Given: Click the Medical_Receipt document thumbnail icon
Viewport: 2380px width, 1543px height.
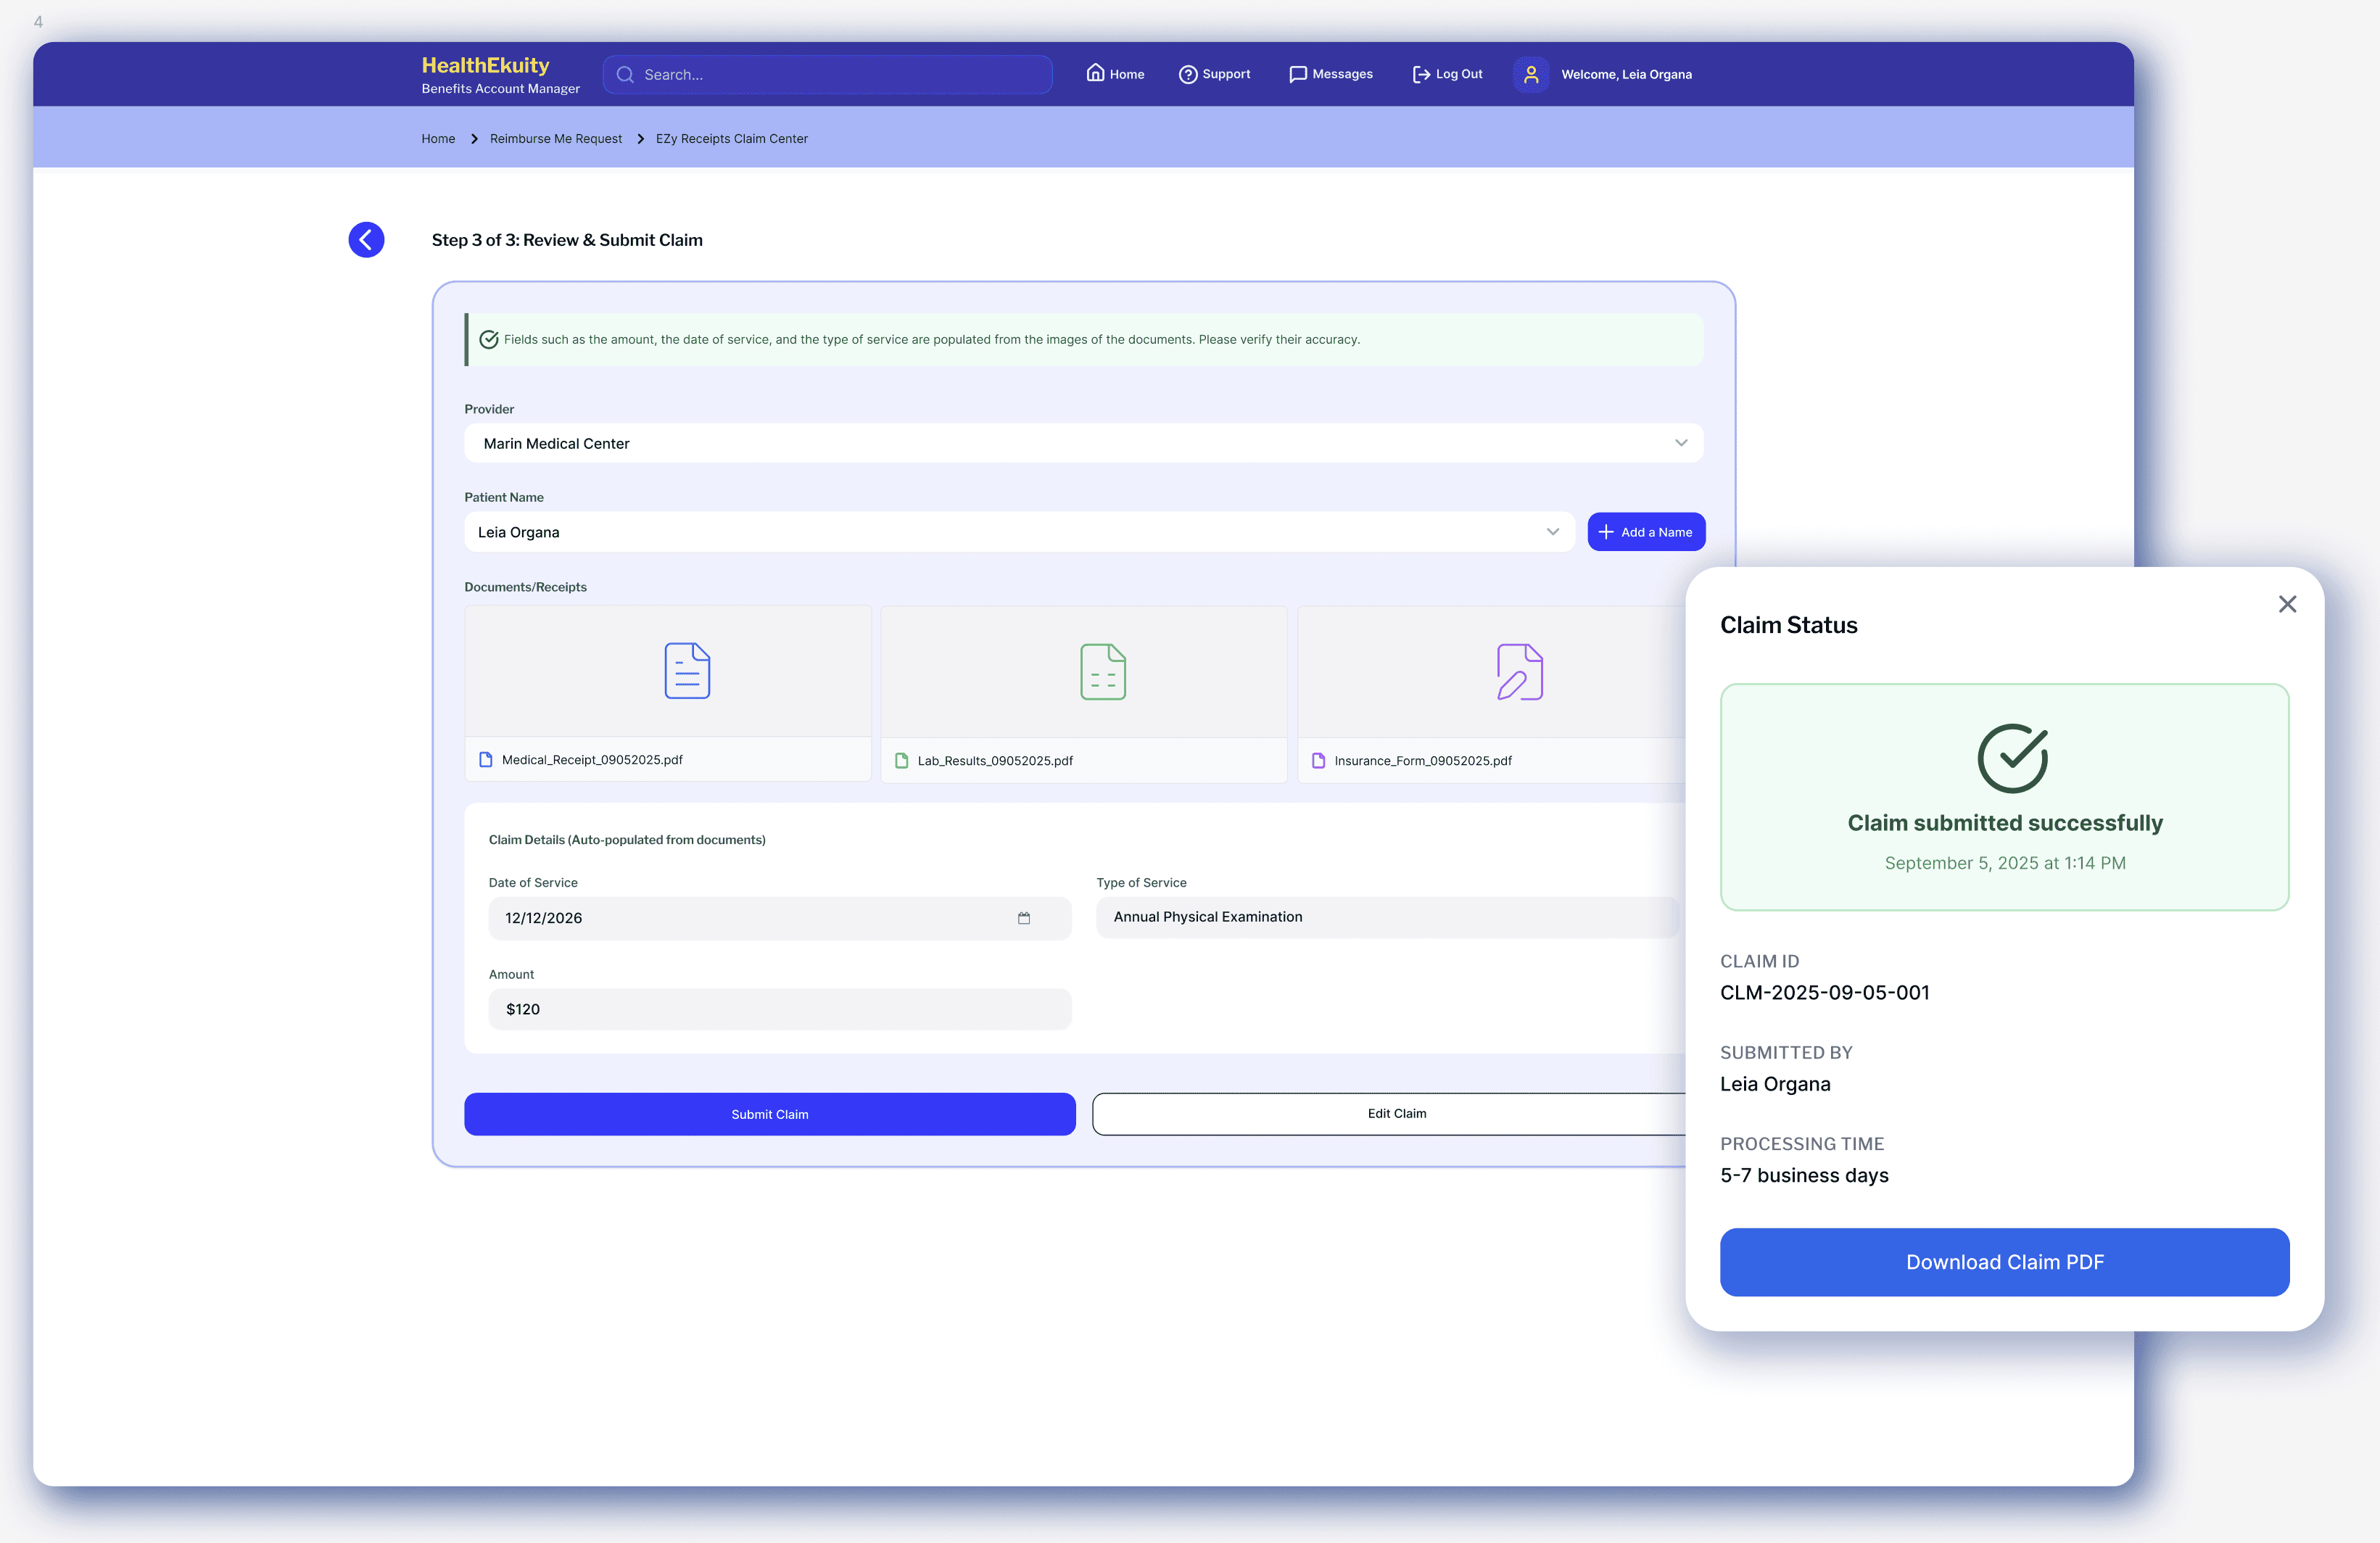Looking at the screenshot, I should click(x=687, y=671).
